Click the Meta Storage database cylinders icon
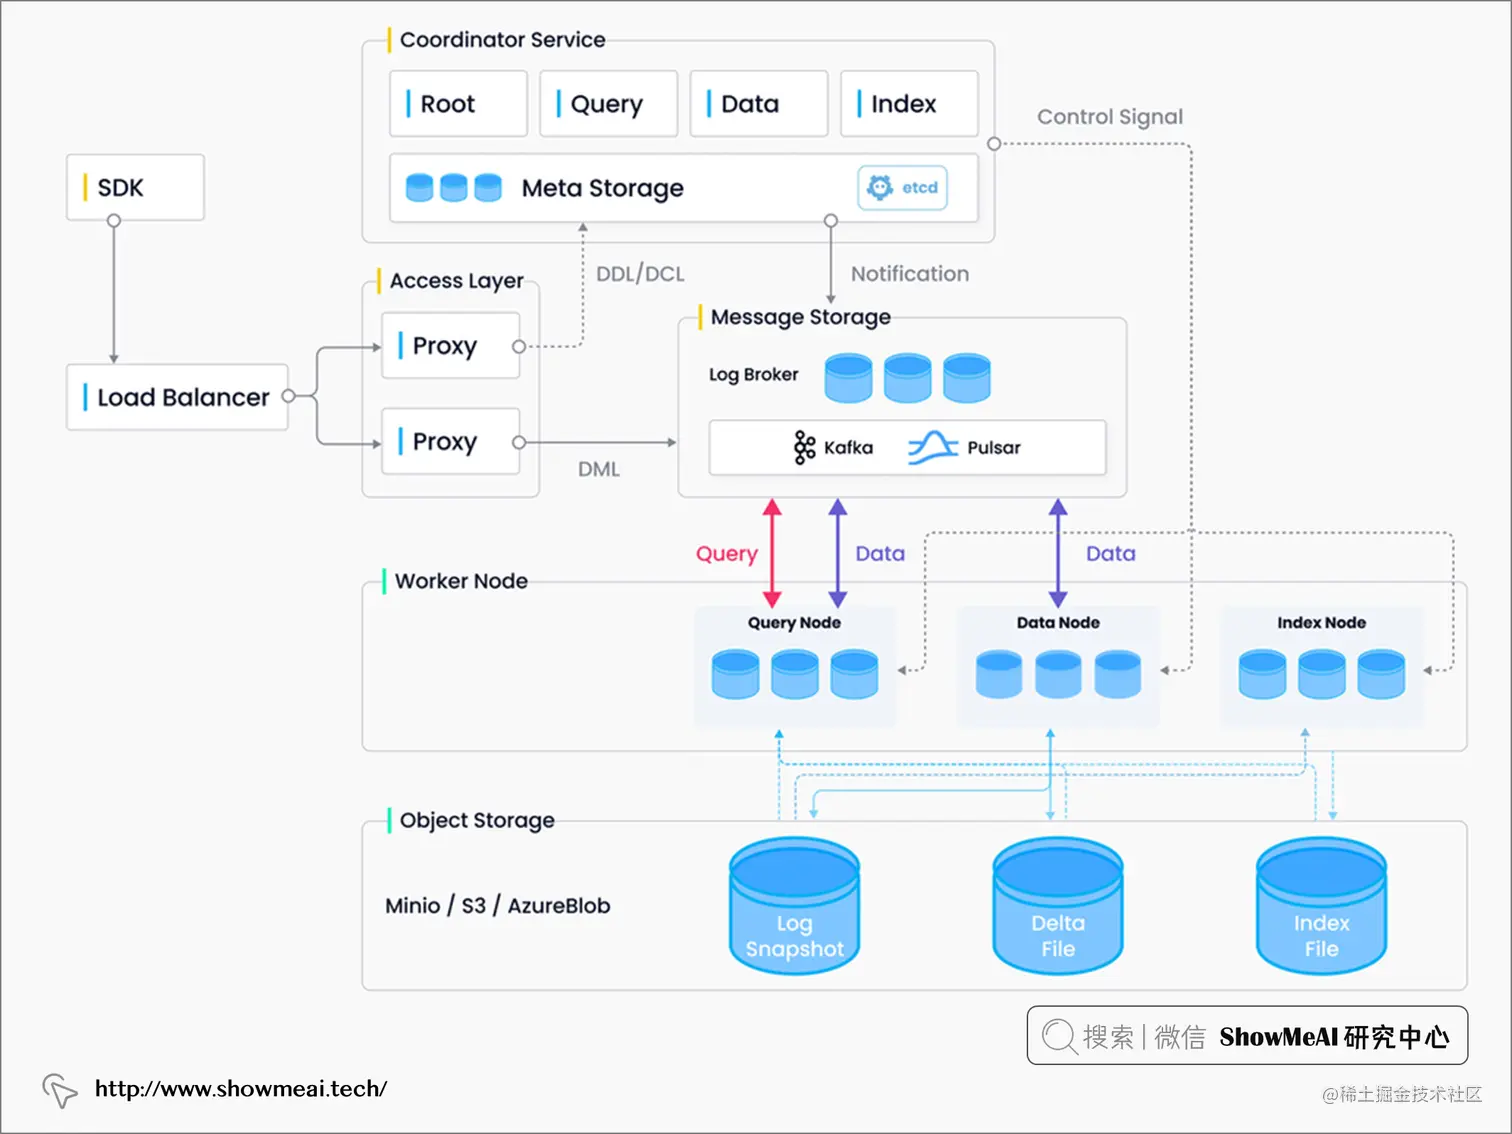This screenshot has width=1512, height=1134. [454, 187]
